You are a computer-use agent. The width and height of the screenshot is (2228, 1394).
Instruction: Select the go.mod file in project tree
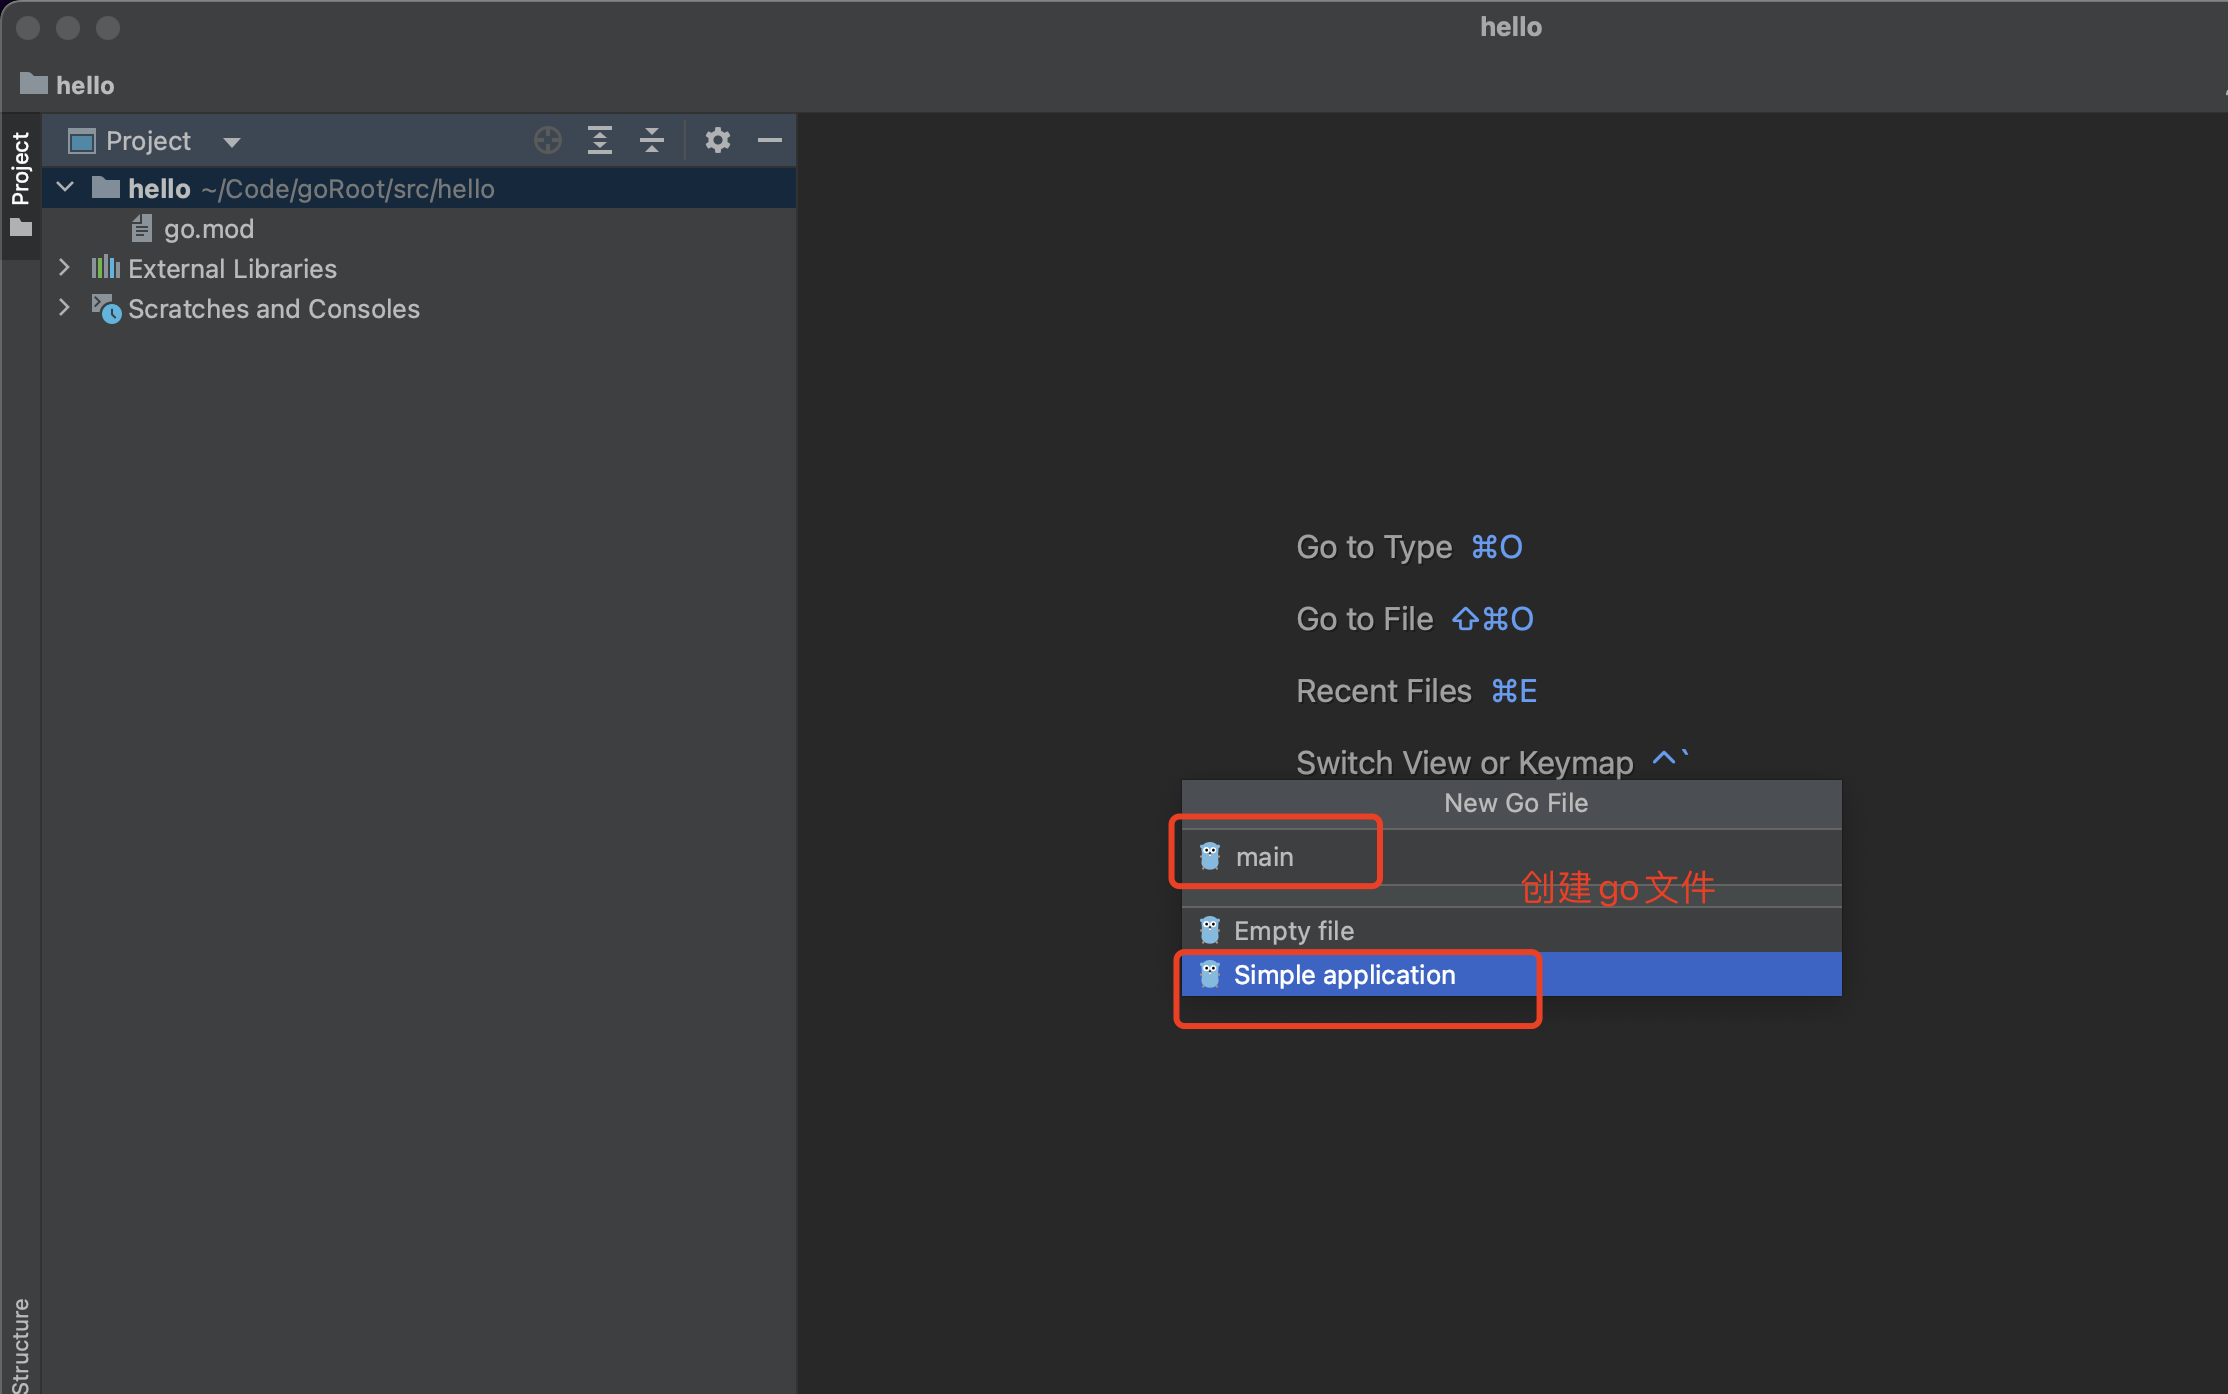pos(210,228)
